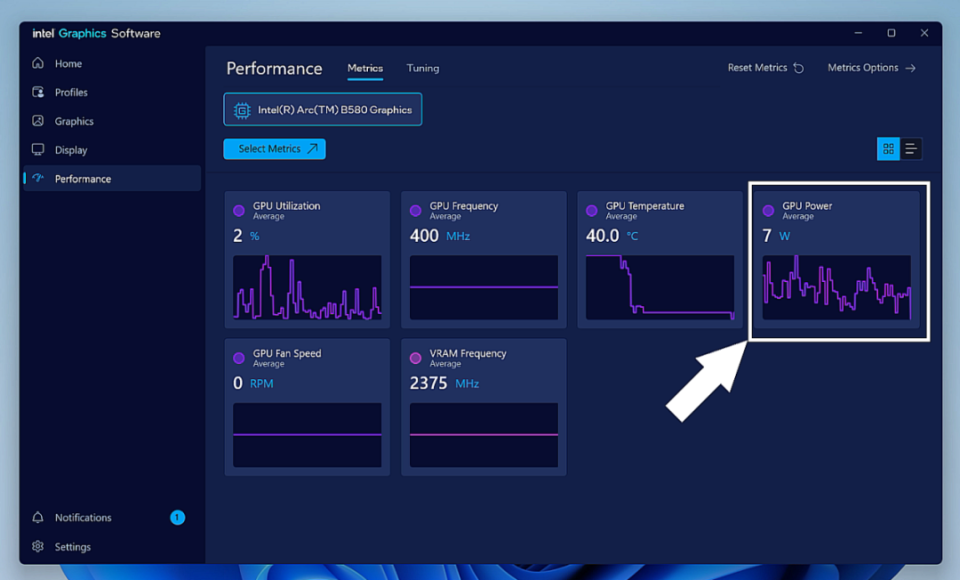The width and height of the screenshot is (960, 580).
Task: Click the Reset Metrics circular arrow icon
Action: click(x=798, y=68)
